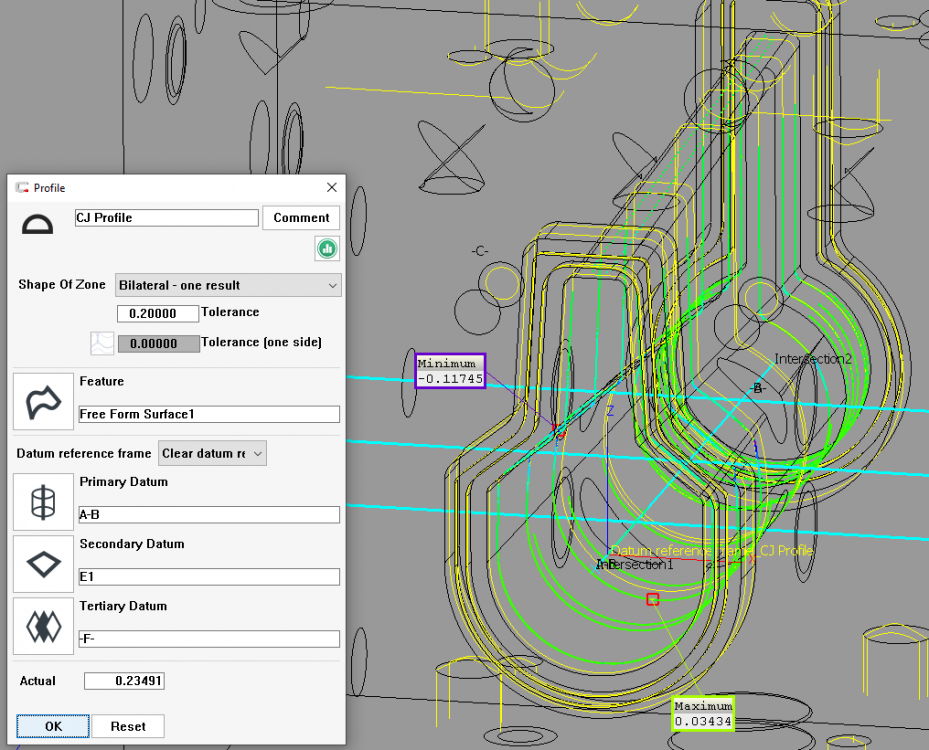Click the Free Form Surface1 feature field
Screen dimensions: 929x750
point(208,414)
